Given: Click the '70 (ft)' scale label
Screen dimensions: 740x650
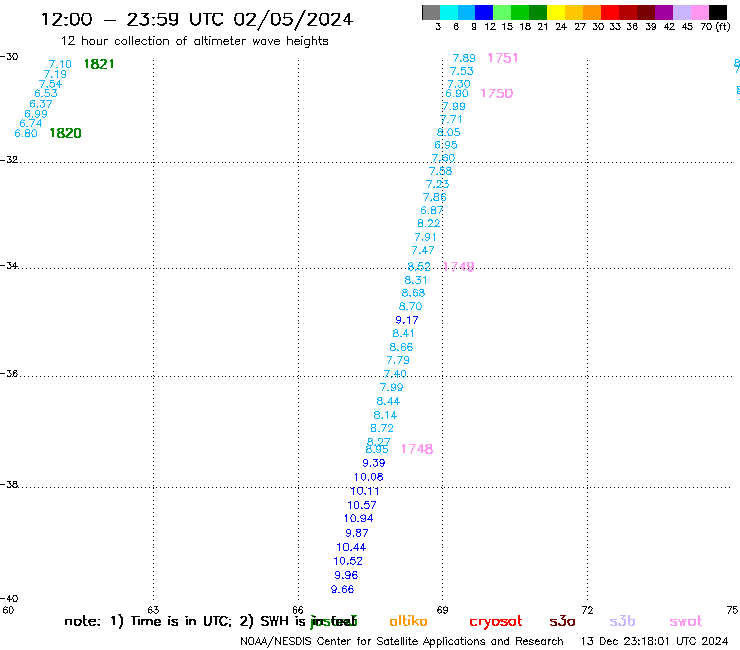Looking at the screenshot, I should 715,27.
